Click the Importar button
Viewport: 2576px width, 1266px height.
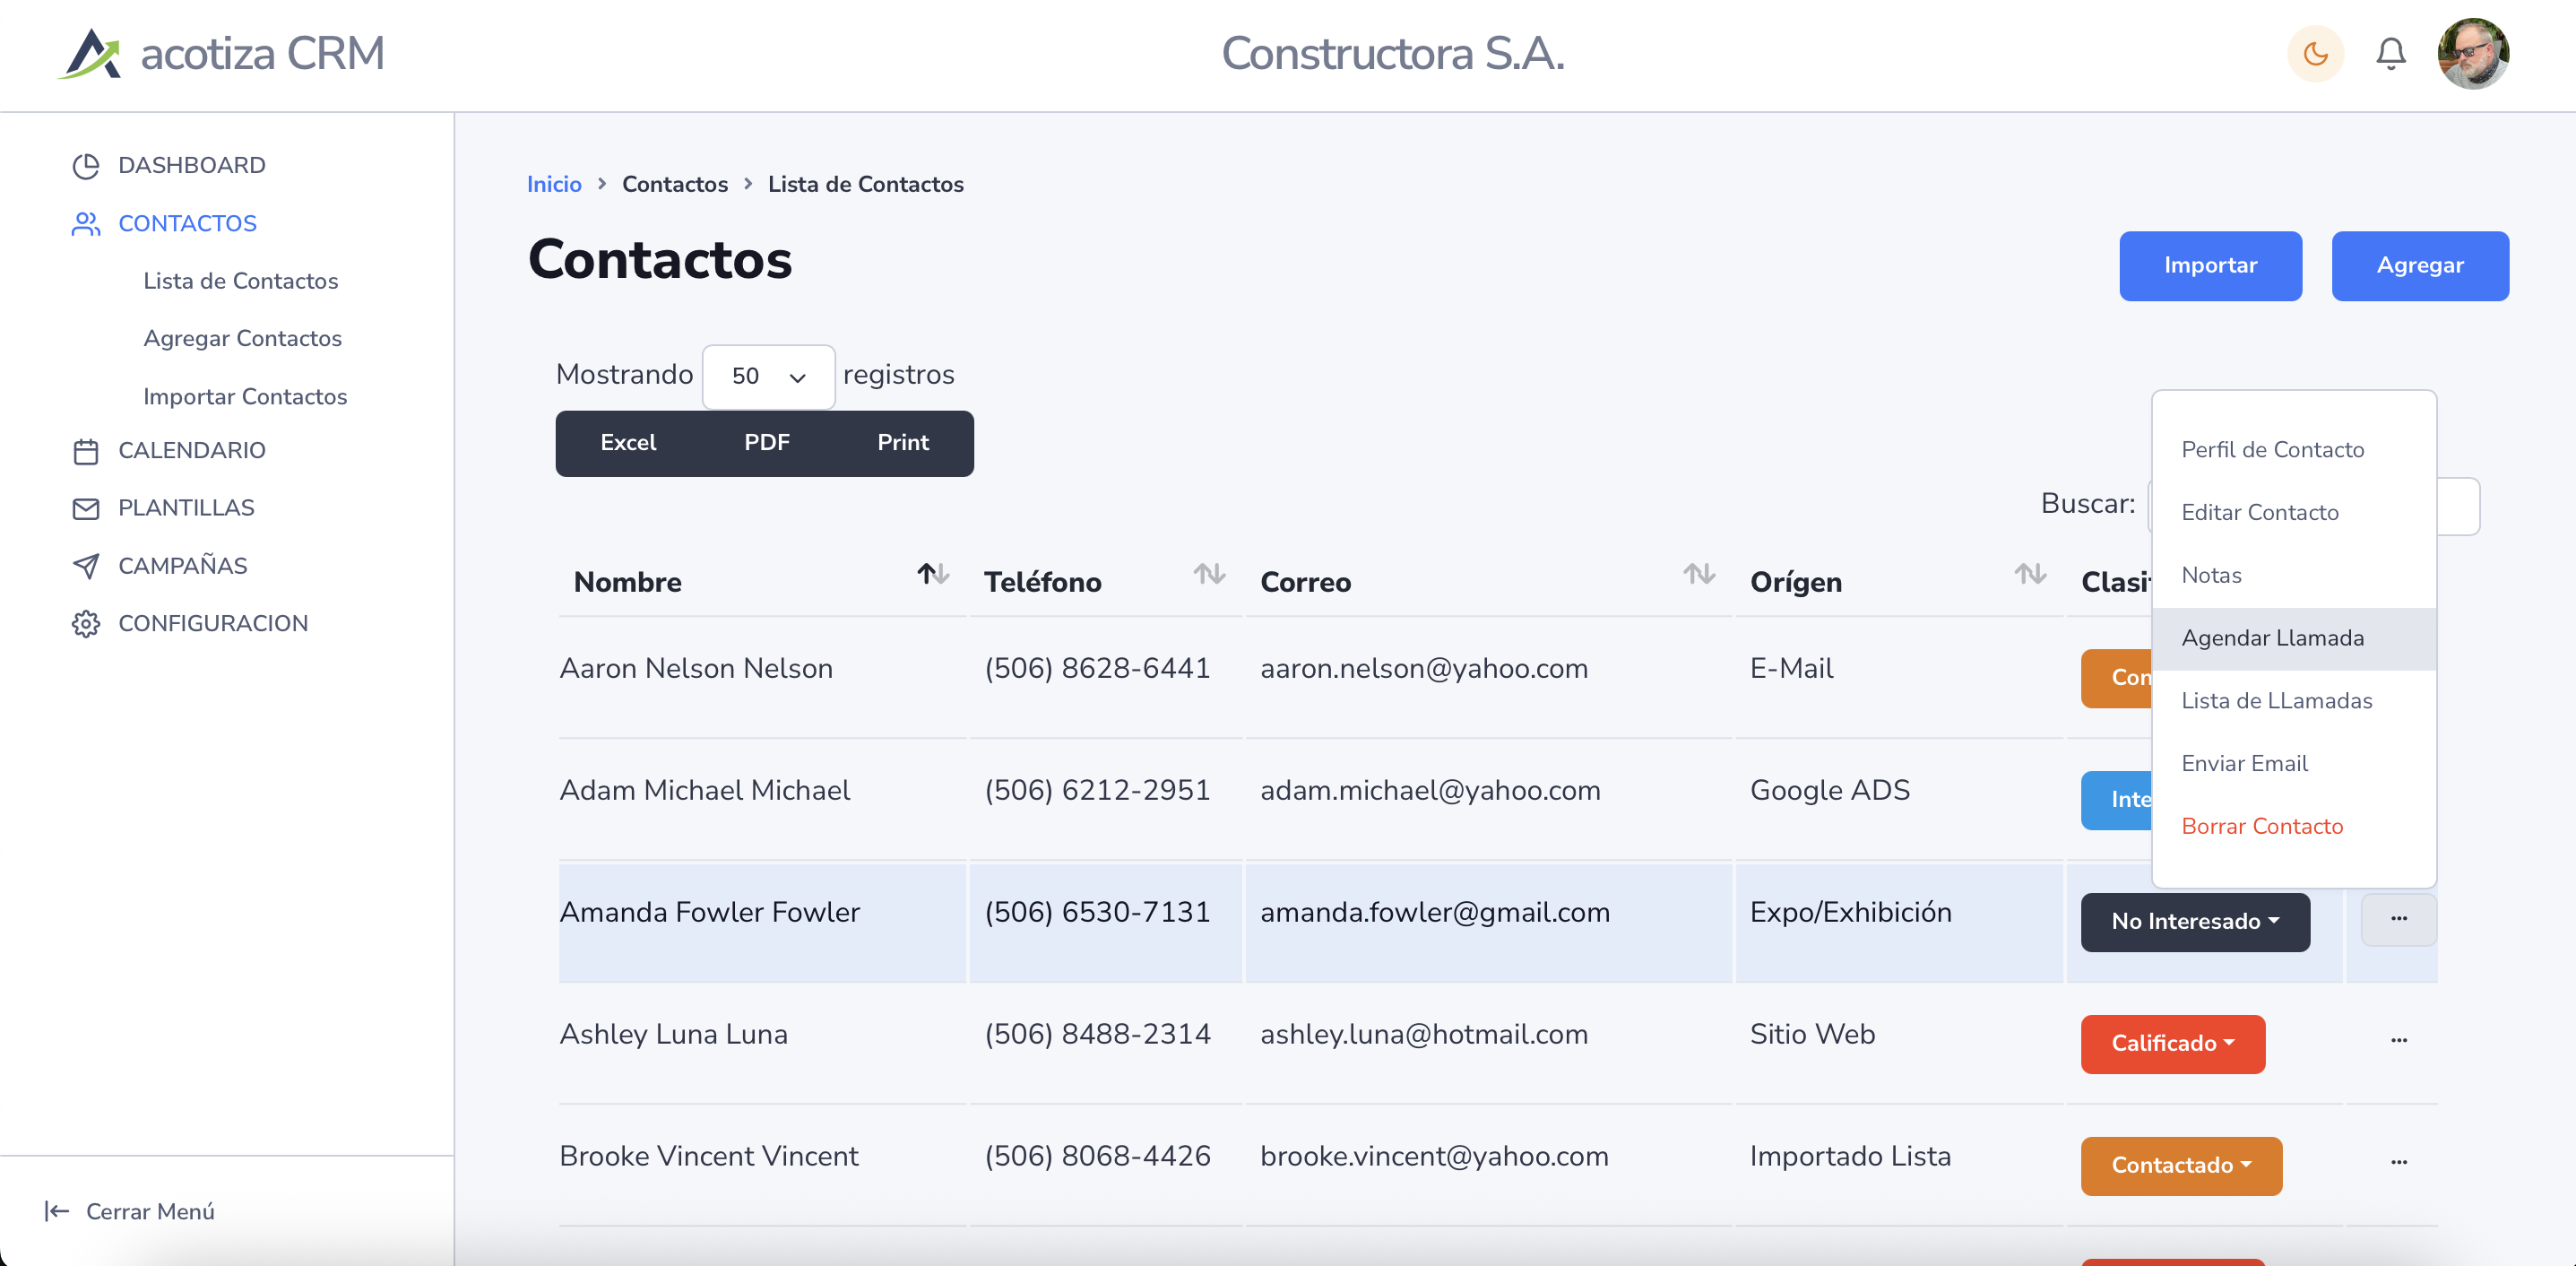click(x=2209, y=265)
